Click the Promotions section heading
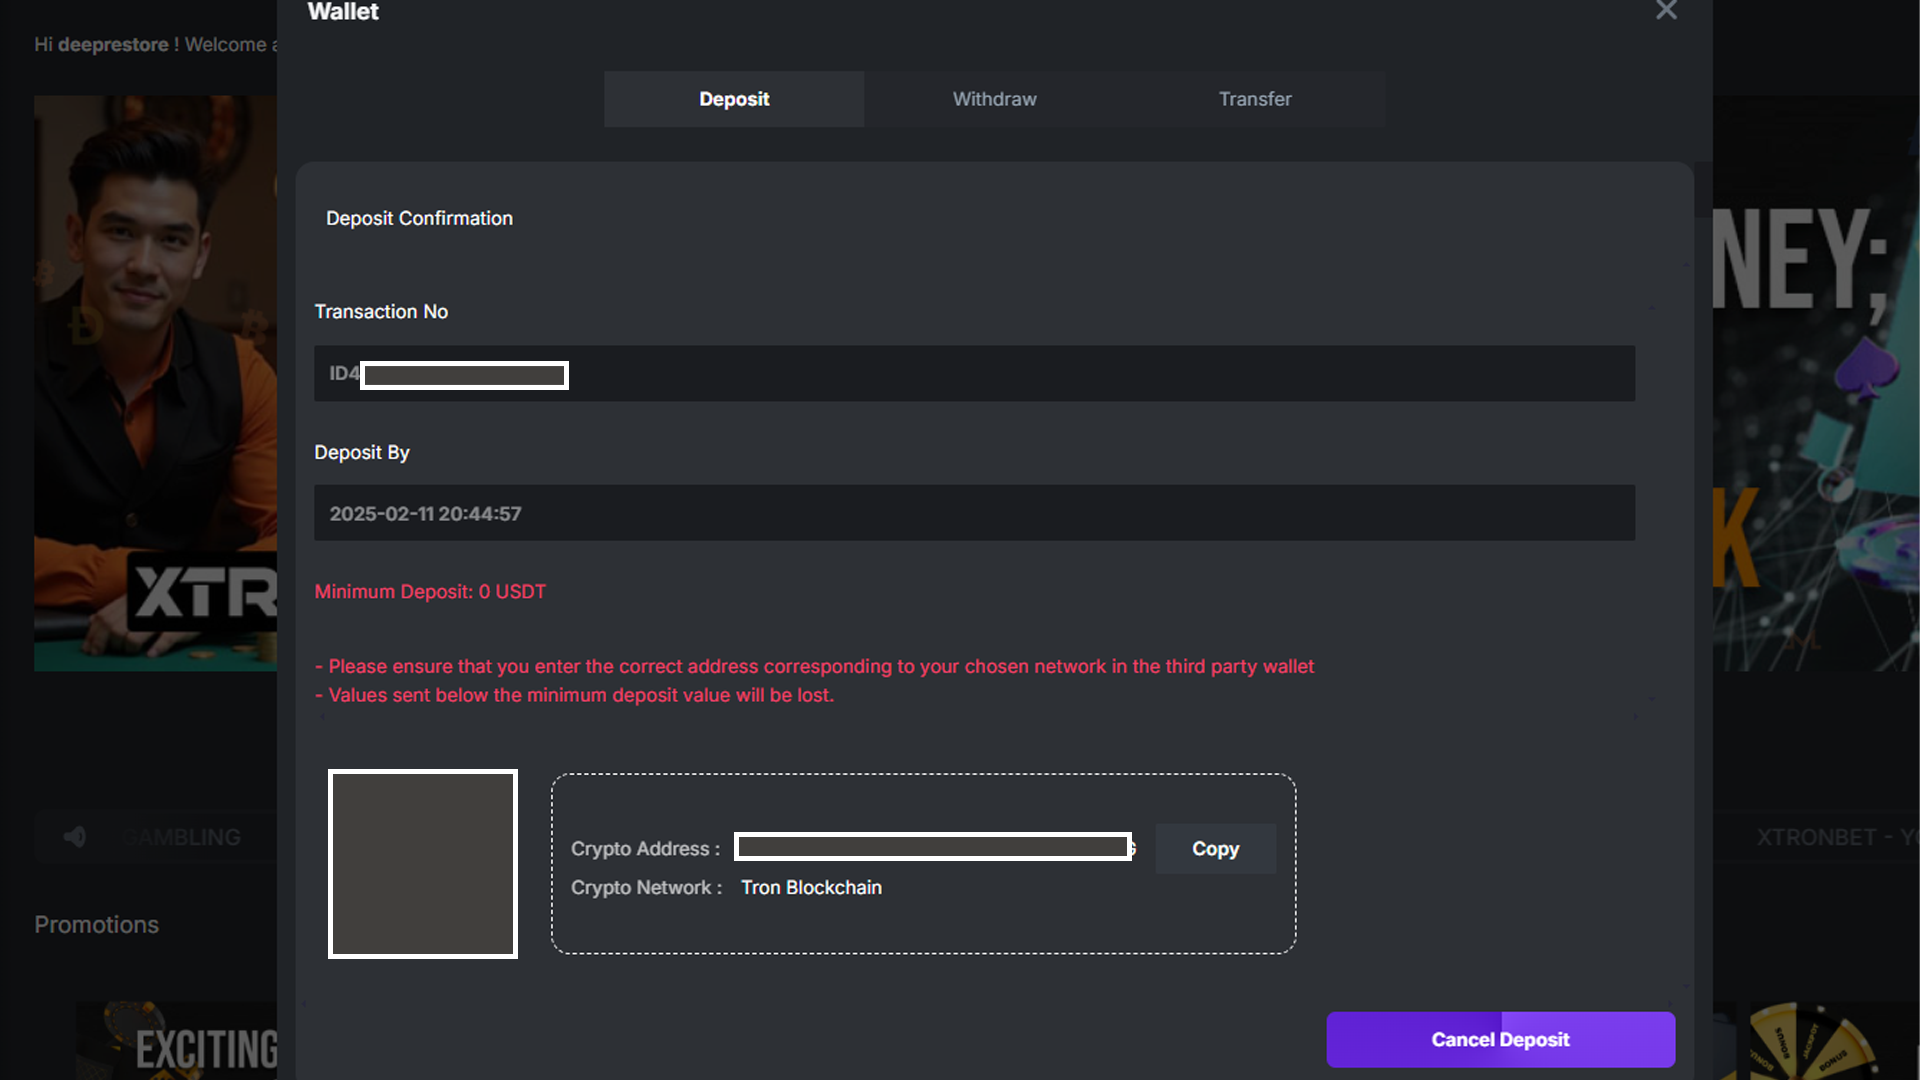This screenshot has height=1080, width=1920. (x=97, y=925)
